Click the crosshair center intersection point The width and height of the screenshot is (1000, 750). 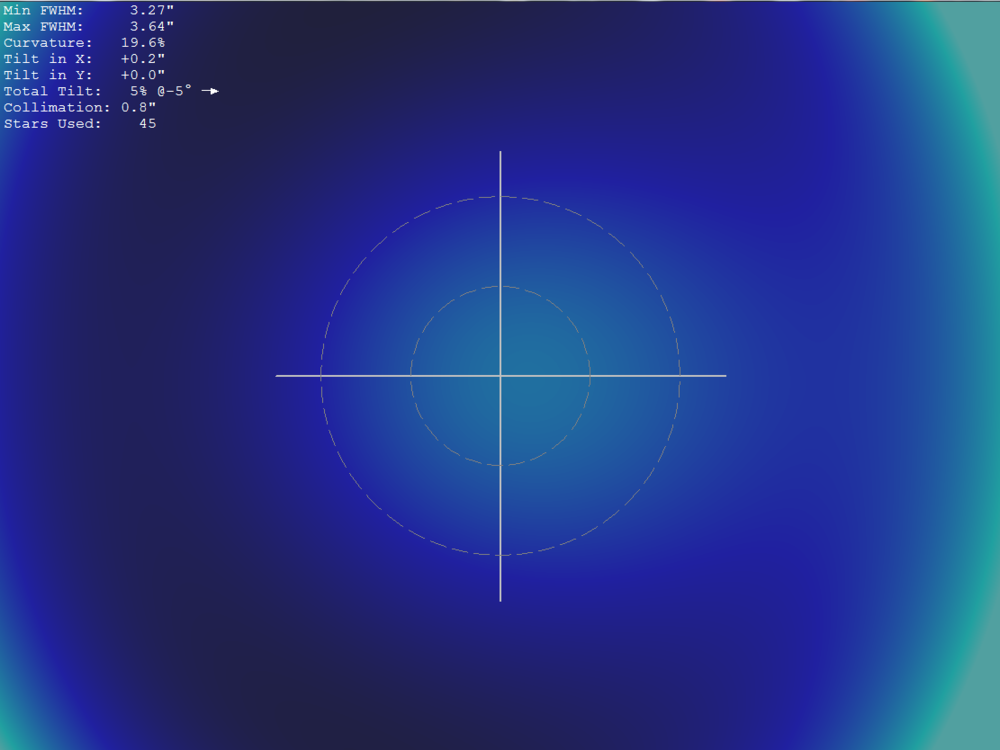click(500, 376)
